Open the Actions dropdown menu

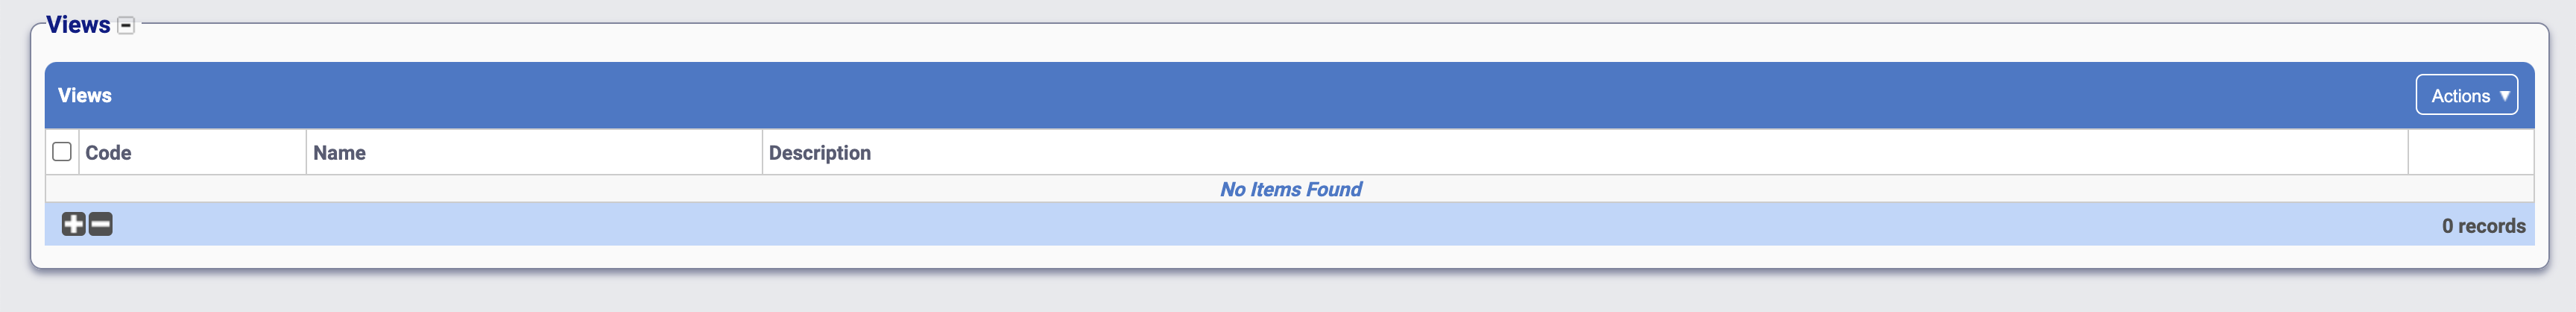coord(2466,95)
